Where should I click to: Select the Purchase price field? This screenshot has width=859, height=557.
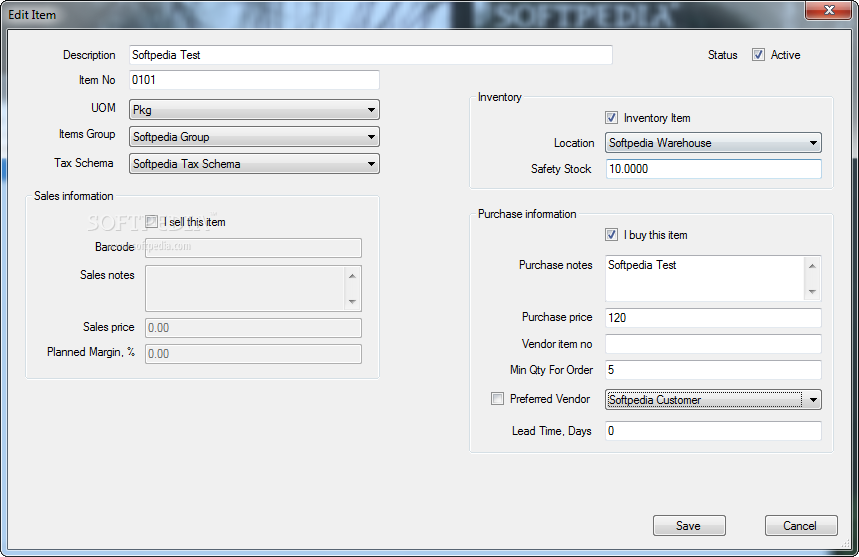point(713,318)
